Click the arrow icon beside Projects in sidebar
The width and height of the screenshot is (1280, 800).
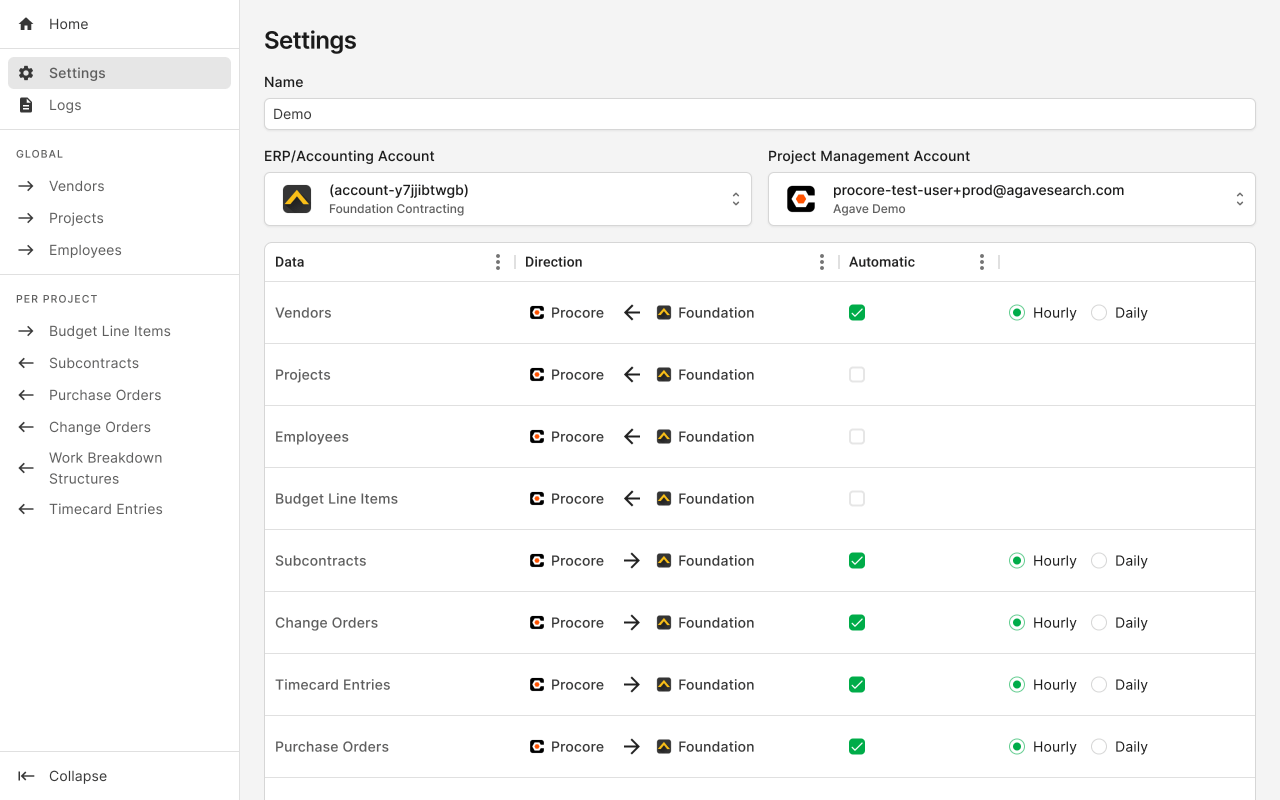click(x=26, y=218)
